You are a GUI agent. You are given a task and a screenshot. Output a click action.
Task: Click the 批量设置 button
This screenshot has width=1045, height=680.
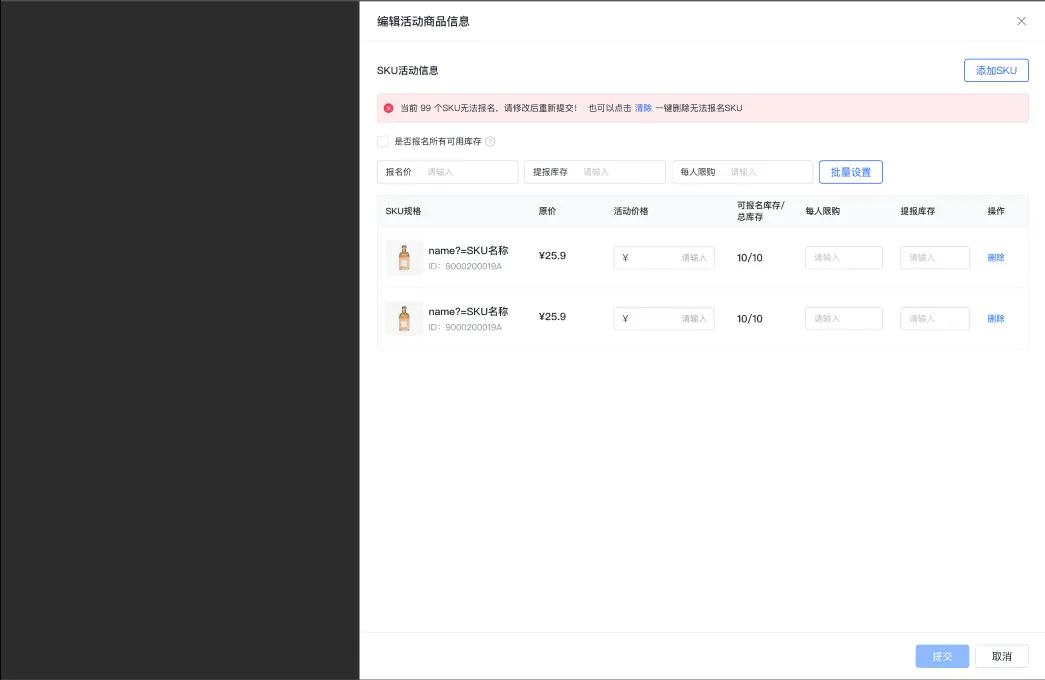pyautogui.click(x=850, y=172)
